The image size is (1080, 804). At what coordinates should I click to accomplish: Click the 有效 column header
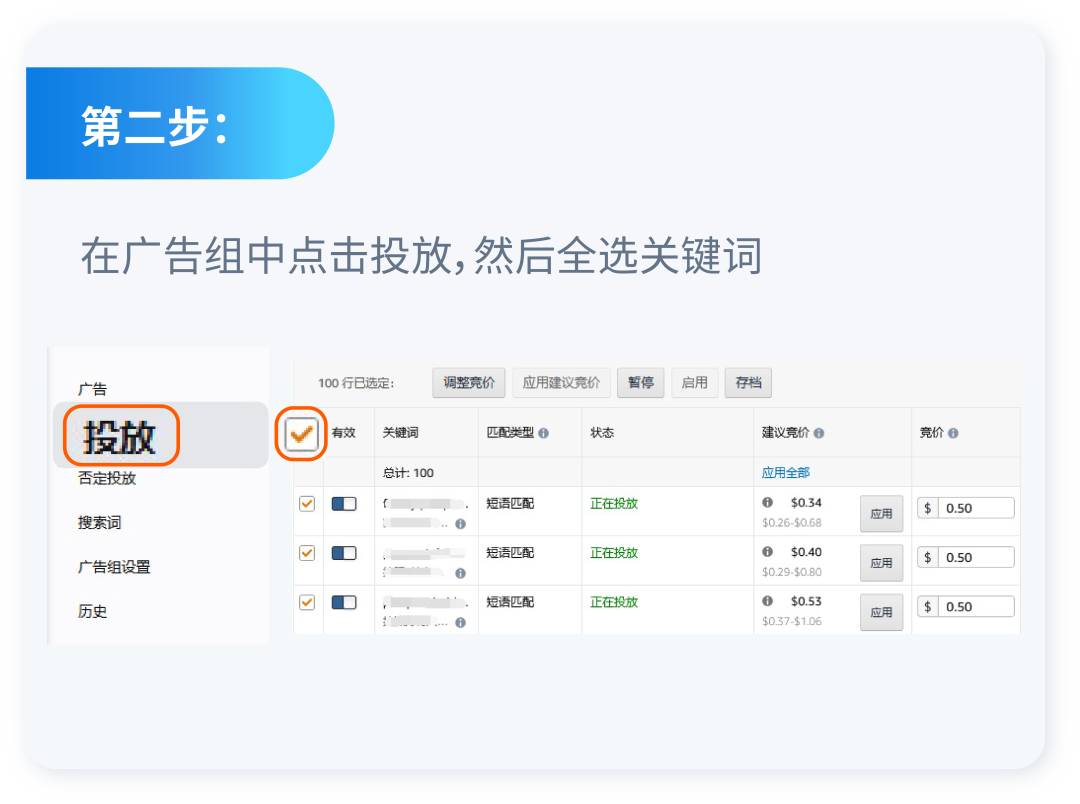tap(343, 433)
